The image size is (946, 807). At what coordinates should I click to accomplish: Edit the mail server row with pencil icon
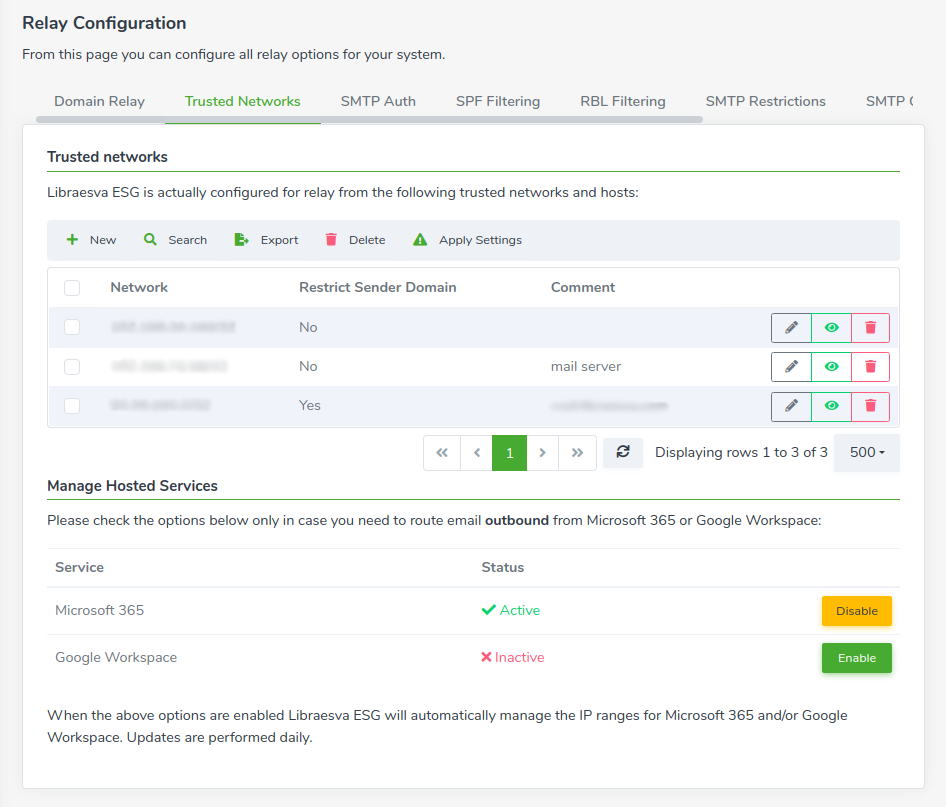point(791,367)
